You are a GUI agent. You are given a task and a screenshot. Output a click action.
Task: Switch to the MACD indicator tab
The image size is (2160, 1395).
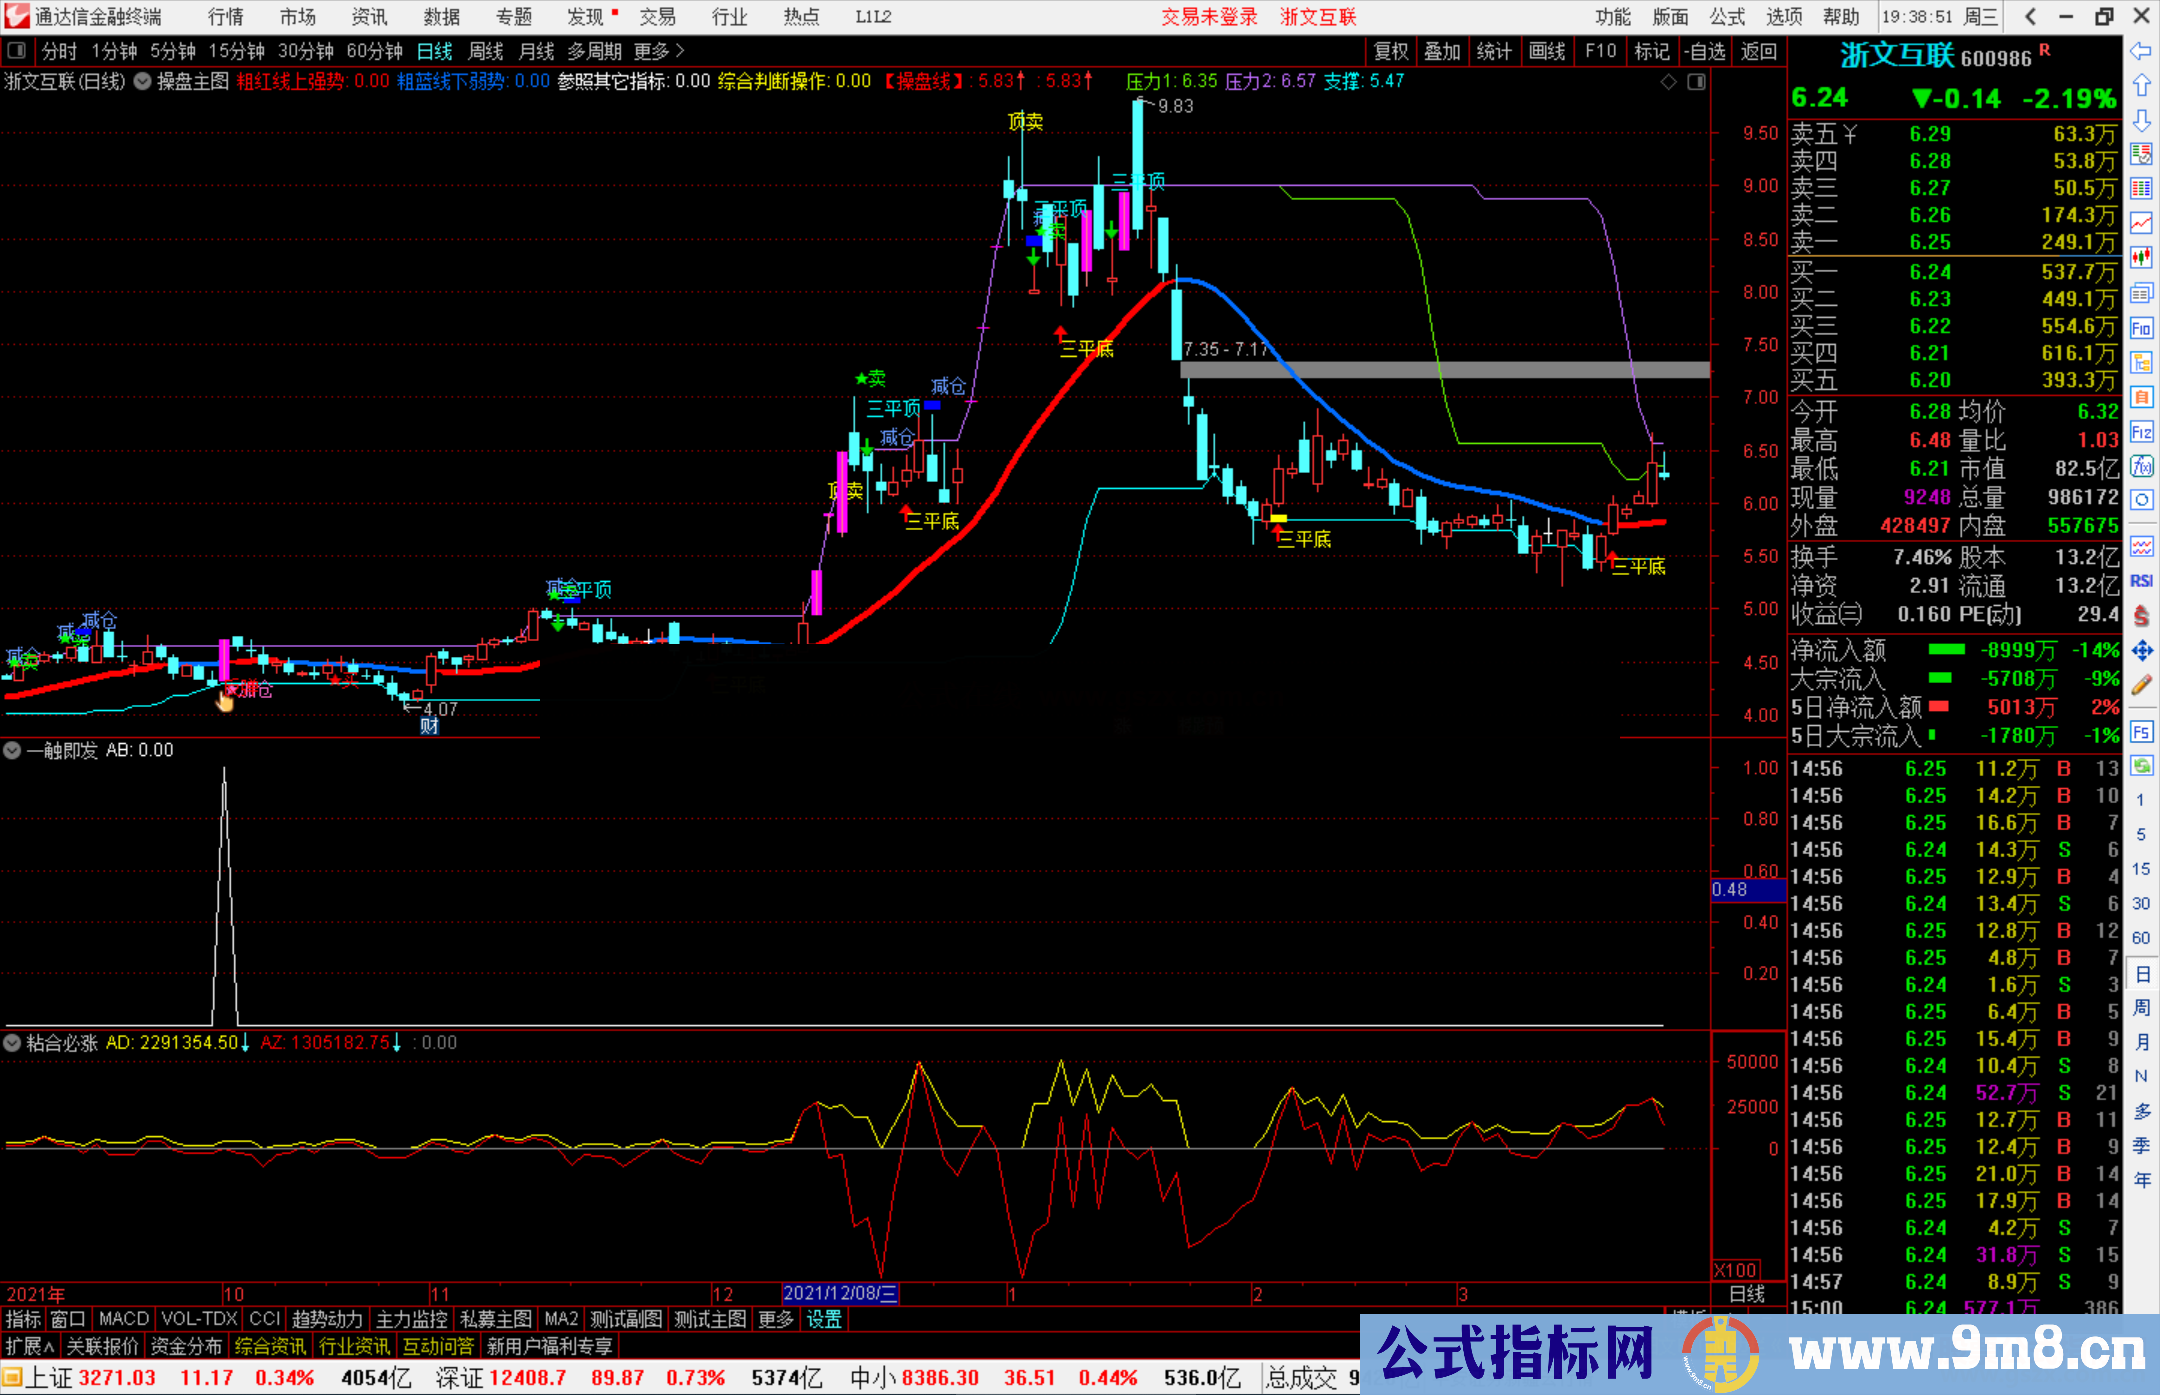tap(123, 1319)
